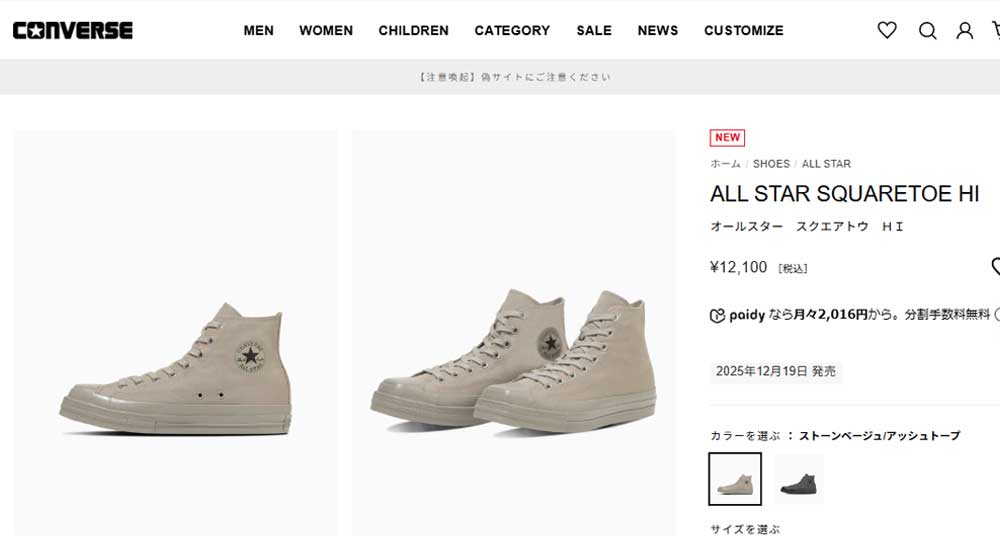Select the black shoe color swatch
1000x547 pixels.
798,479
